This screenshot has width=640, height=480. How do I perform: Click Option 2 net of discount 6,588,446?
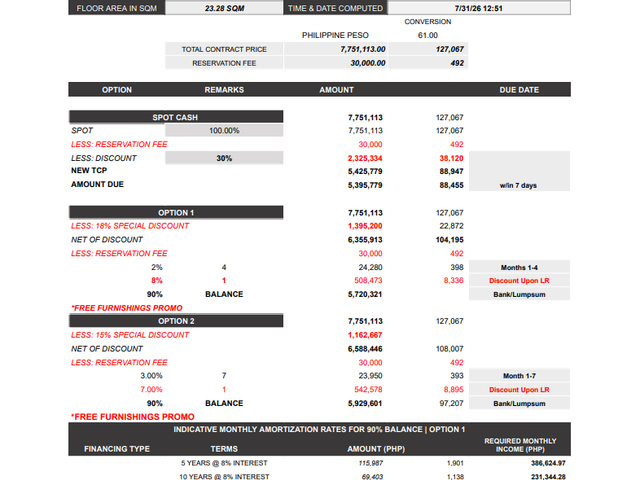tap(365, 349)
